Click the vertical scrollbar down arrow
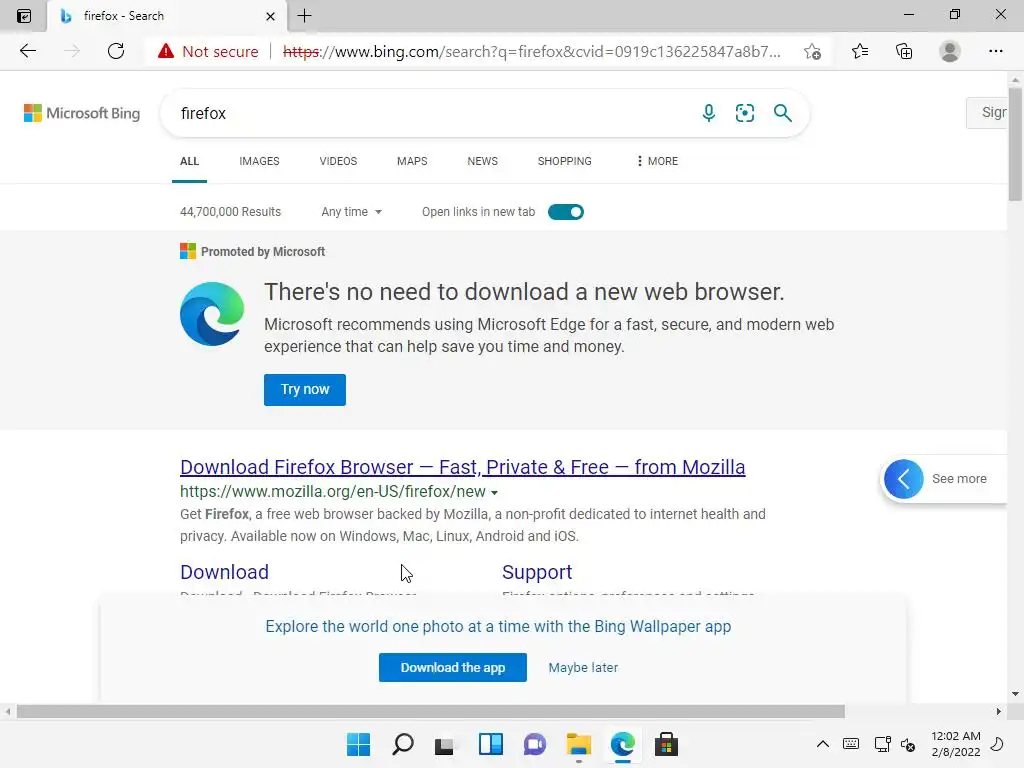1024x768 pixels. (1015, 694)
